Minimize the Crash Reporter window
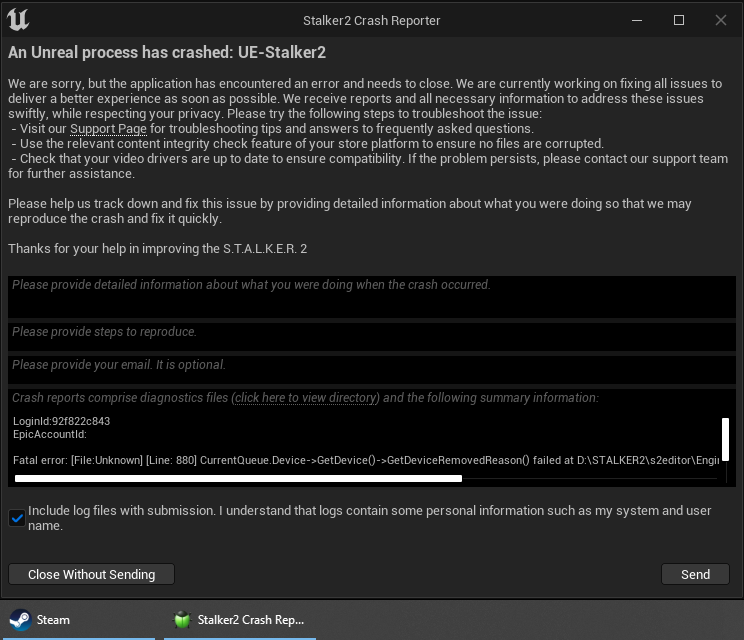744x640 pixels. tap(637, 20)
